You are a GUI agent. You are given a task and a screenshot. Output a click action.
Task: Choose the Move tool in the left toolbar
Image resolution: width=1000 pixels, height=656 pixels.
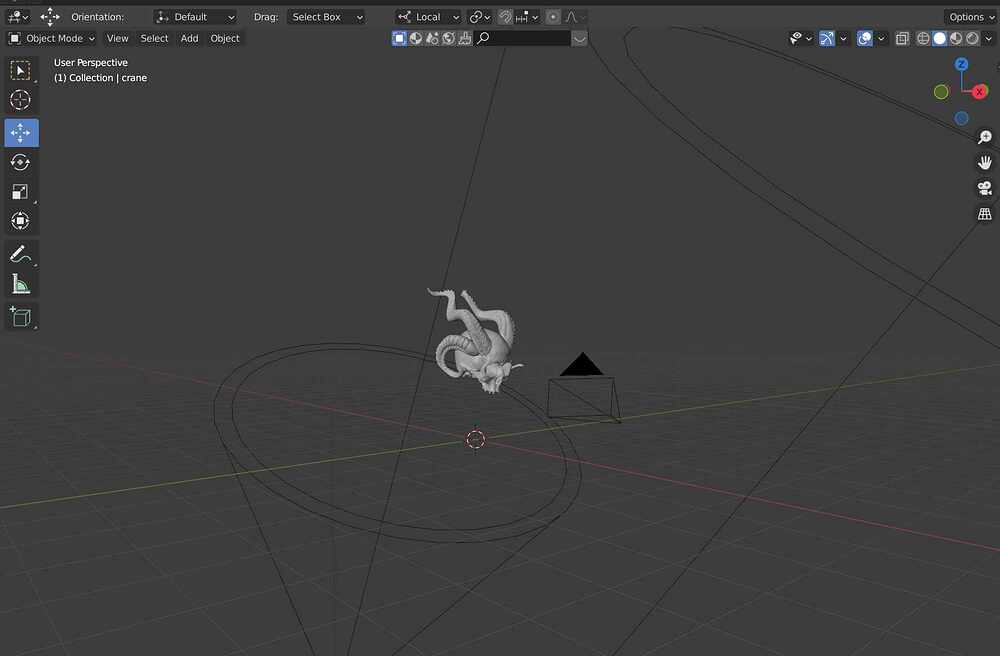point(21,133)
